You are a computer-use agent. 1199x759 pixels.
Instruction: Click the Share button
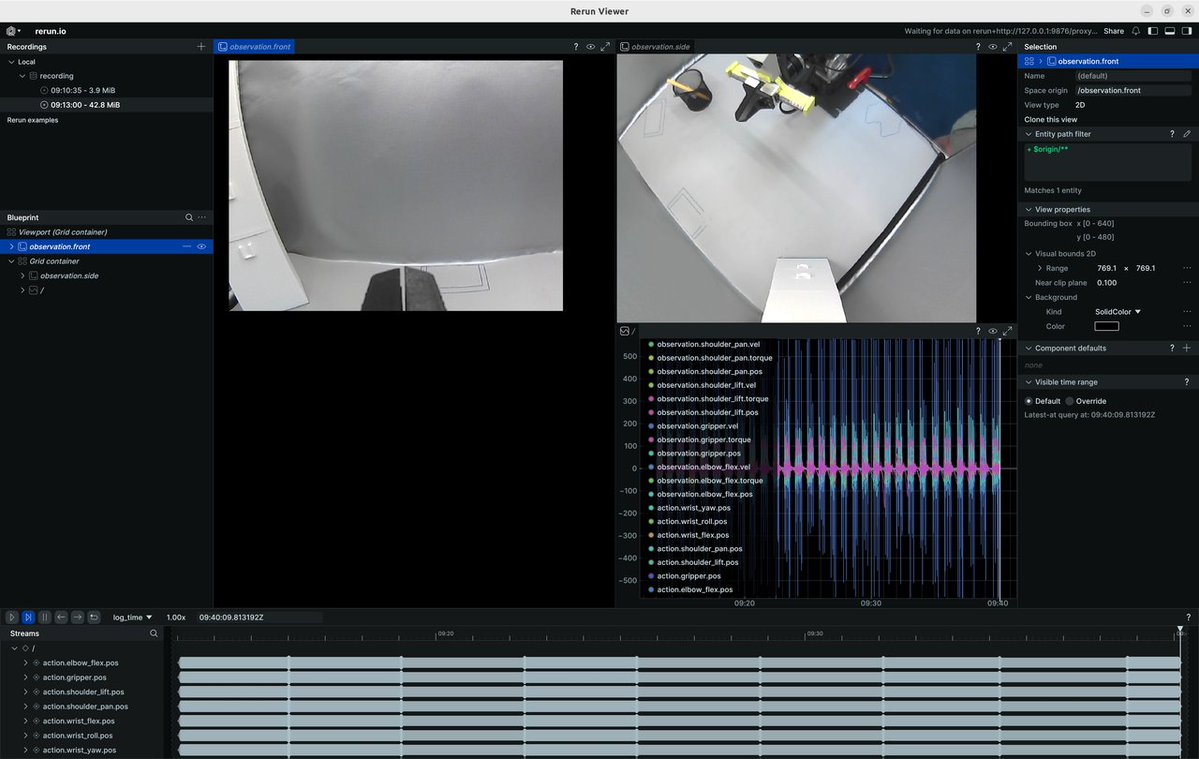tap(1113, 31)
